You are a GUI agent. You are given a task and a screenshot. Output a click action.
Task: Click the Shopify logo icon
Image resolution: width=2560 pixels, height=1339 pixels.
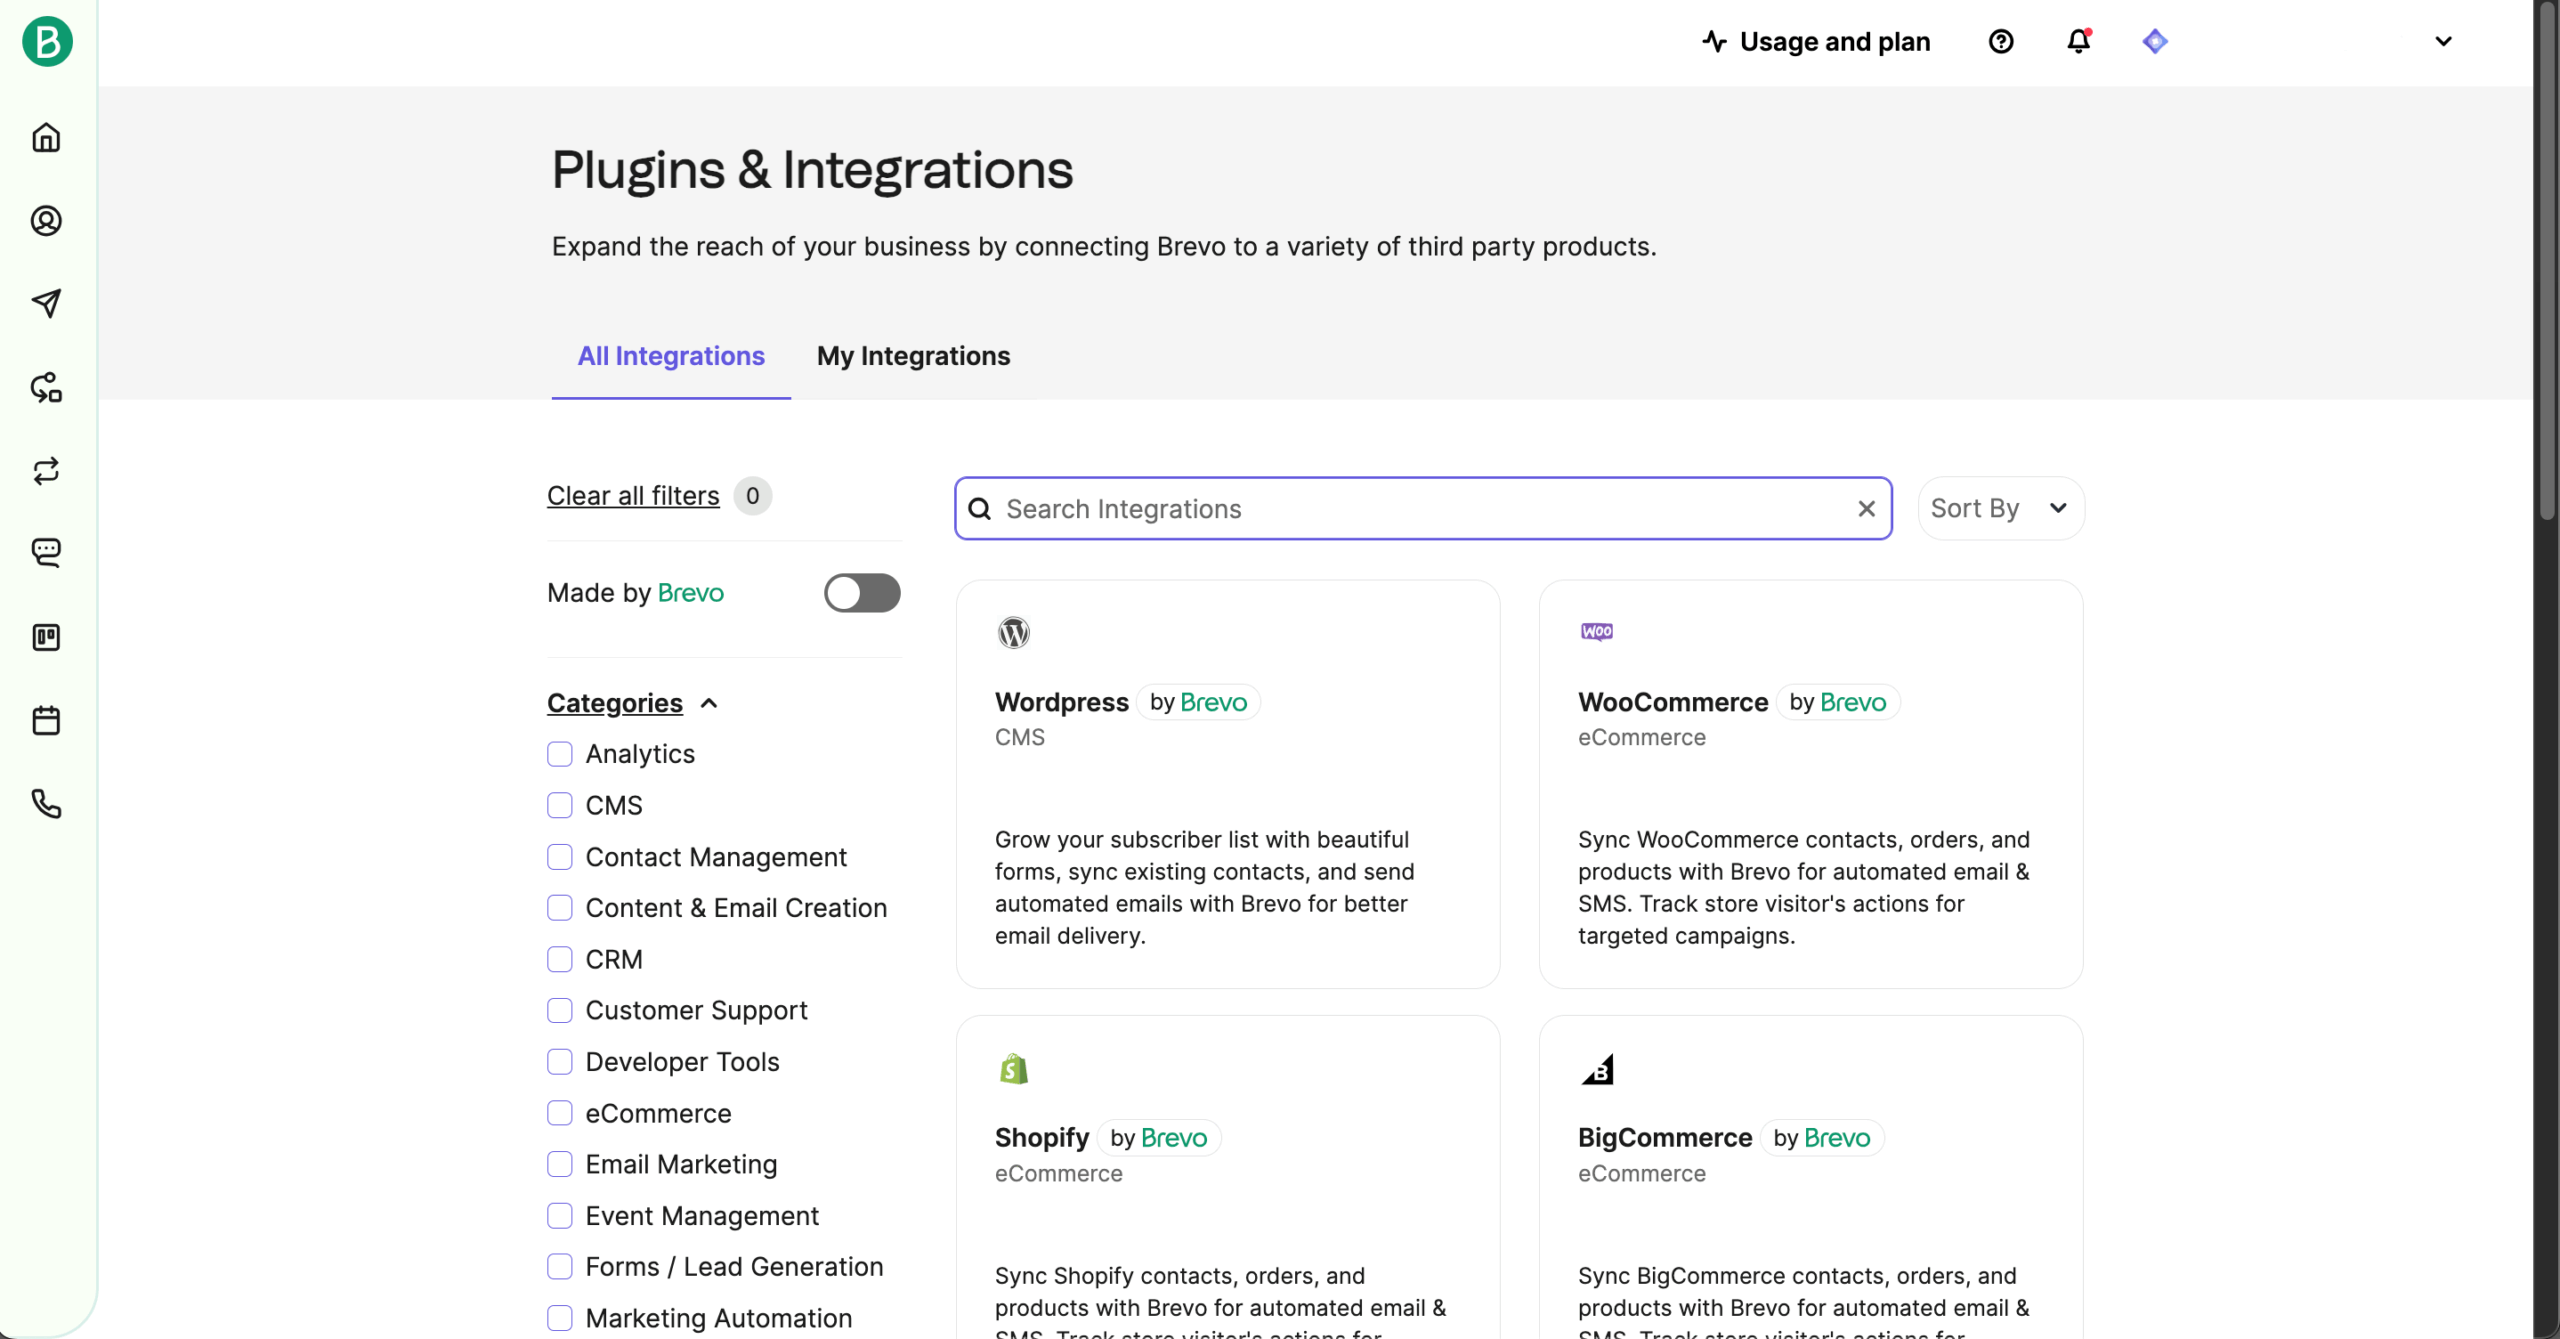tap(1013, 1069)
